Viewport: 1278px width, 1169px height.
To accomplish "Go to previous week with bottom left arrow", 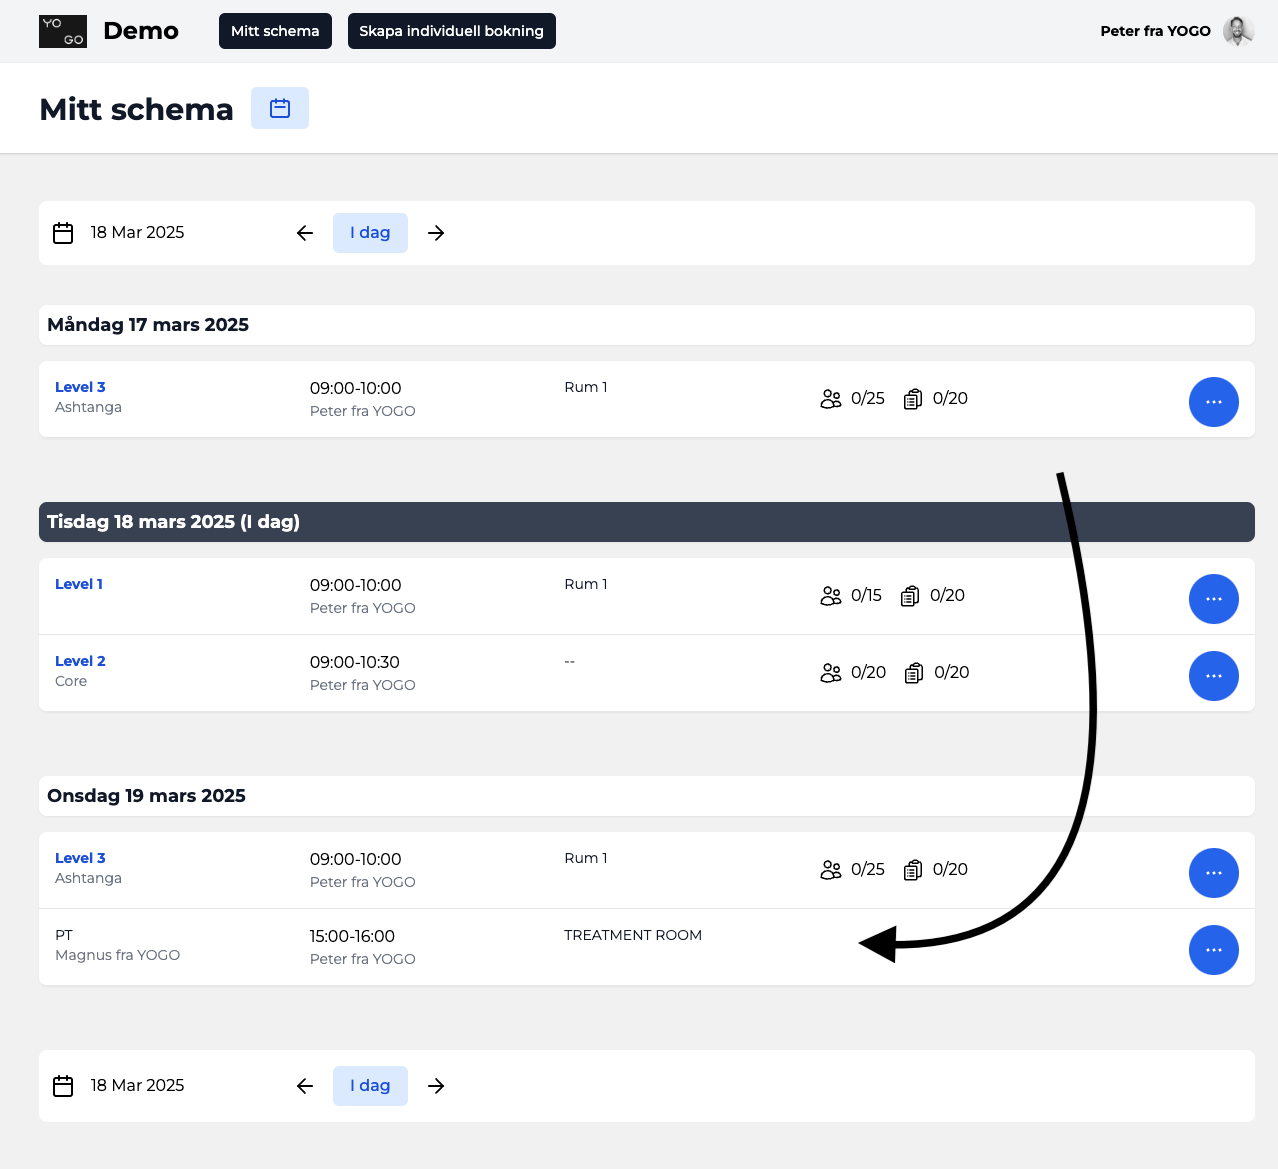I will (305, 1086).
